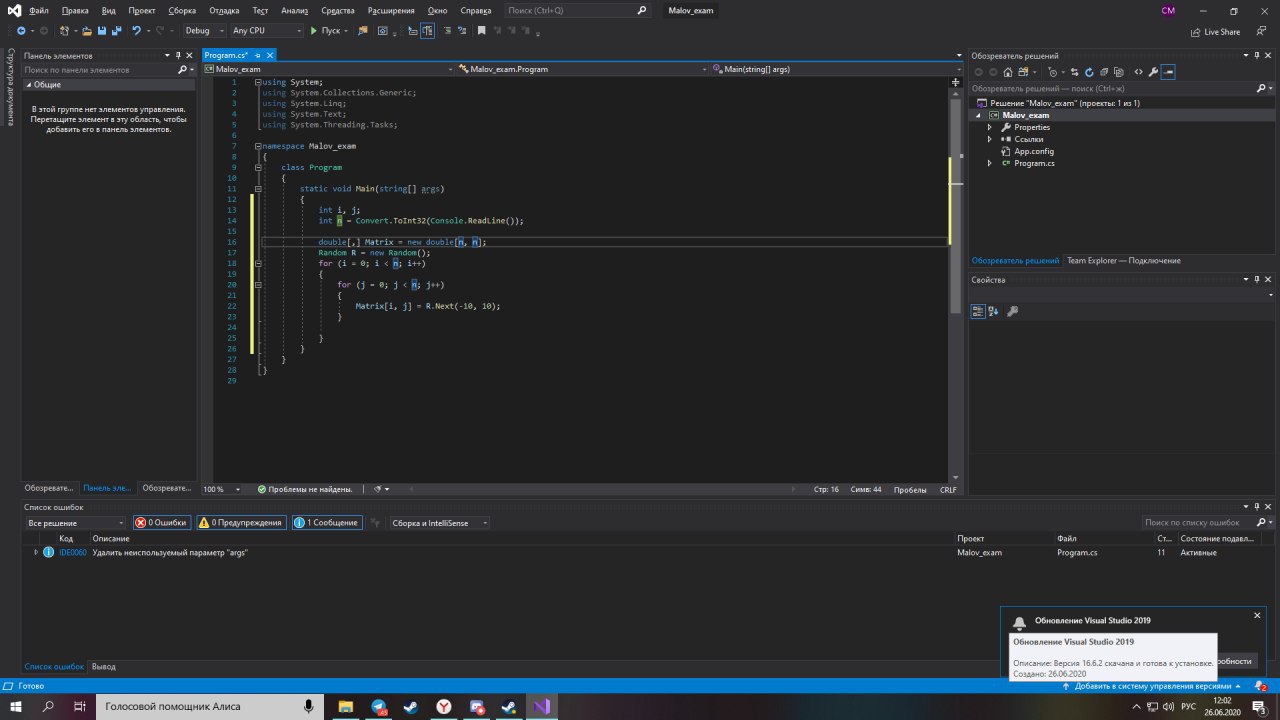This screenshot has height=720, width=1280.
Task: Collapse the Malov_exam project node
Action: 980,115
